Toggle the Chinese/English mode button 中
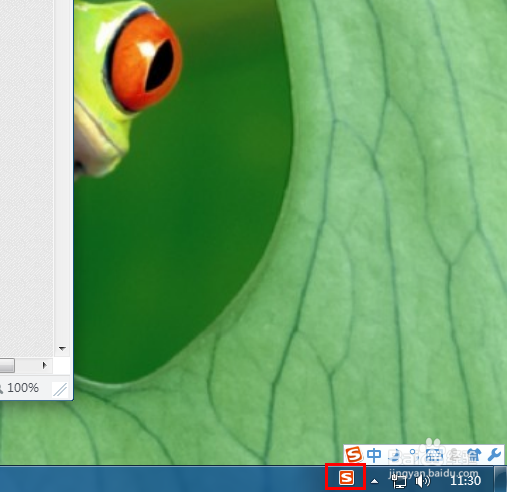Screen dimensions: 507x492 click(374, 455)
